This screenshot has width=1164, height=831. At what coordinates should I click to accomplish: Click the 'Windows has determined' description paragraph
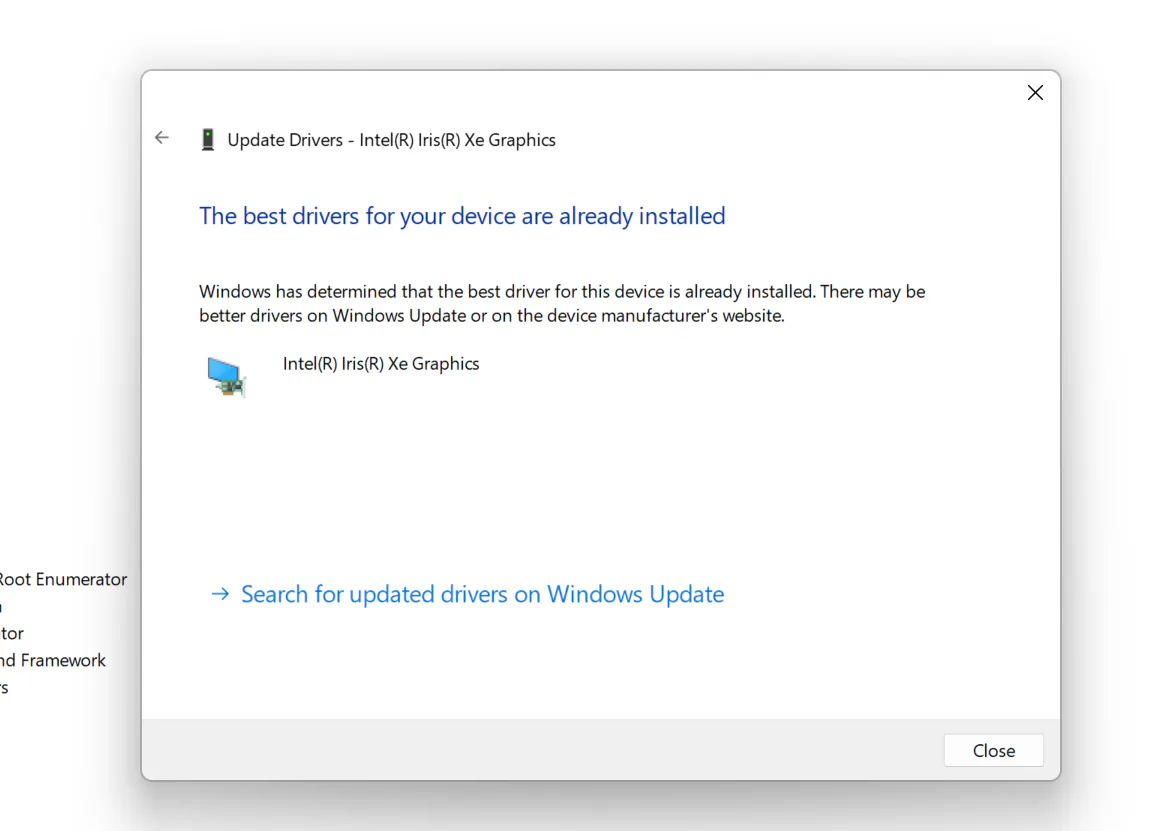tap(562, 304)
